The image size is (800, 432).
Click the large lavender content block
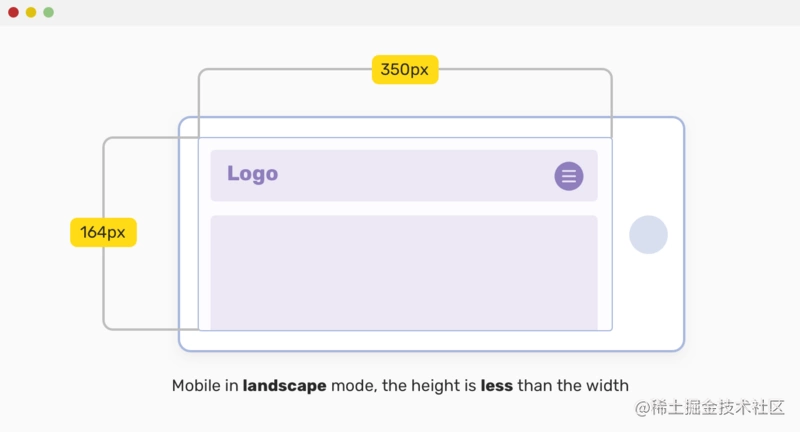click(x=404, y=272)
